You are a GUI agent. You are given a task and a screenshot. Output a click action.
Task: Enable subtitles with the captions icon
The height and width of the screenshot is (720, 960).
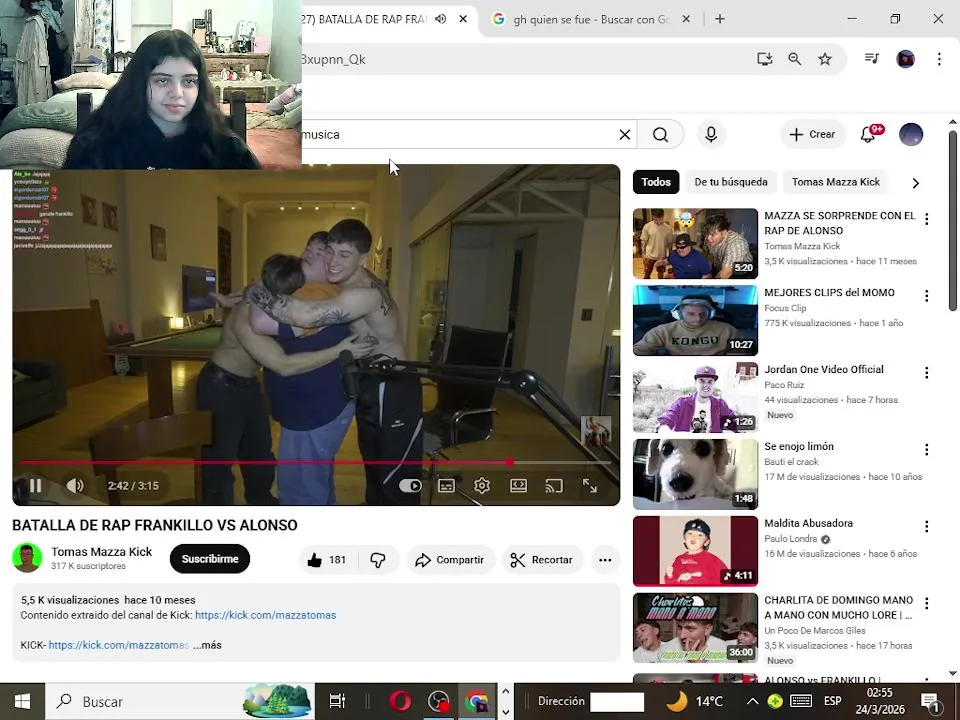point(446,486)
